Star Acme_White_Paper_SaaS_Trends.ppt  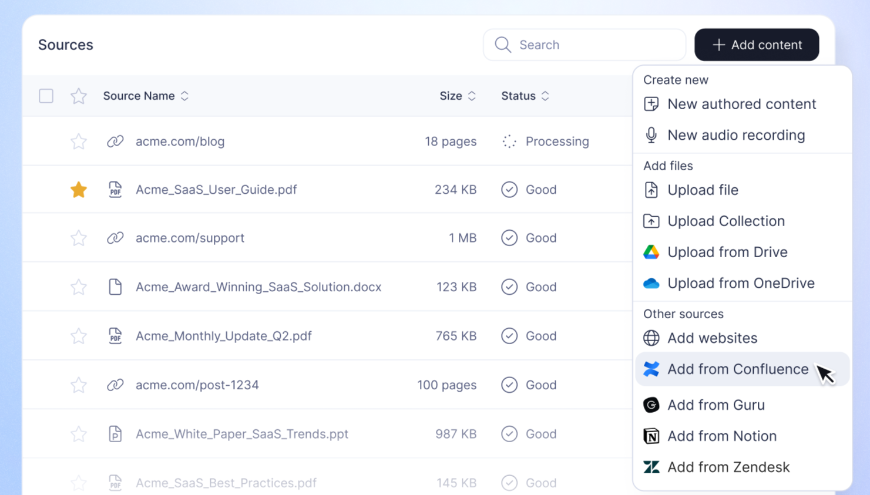pyautogui.click(x=79, y=434)
